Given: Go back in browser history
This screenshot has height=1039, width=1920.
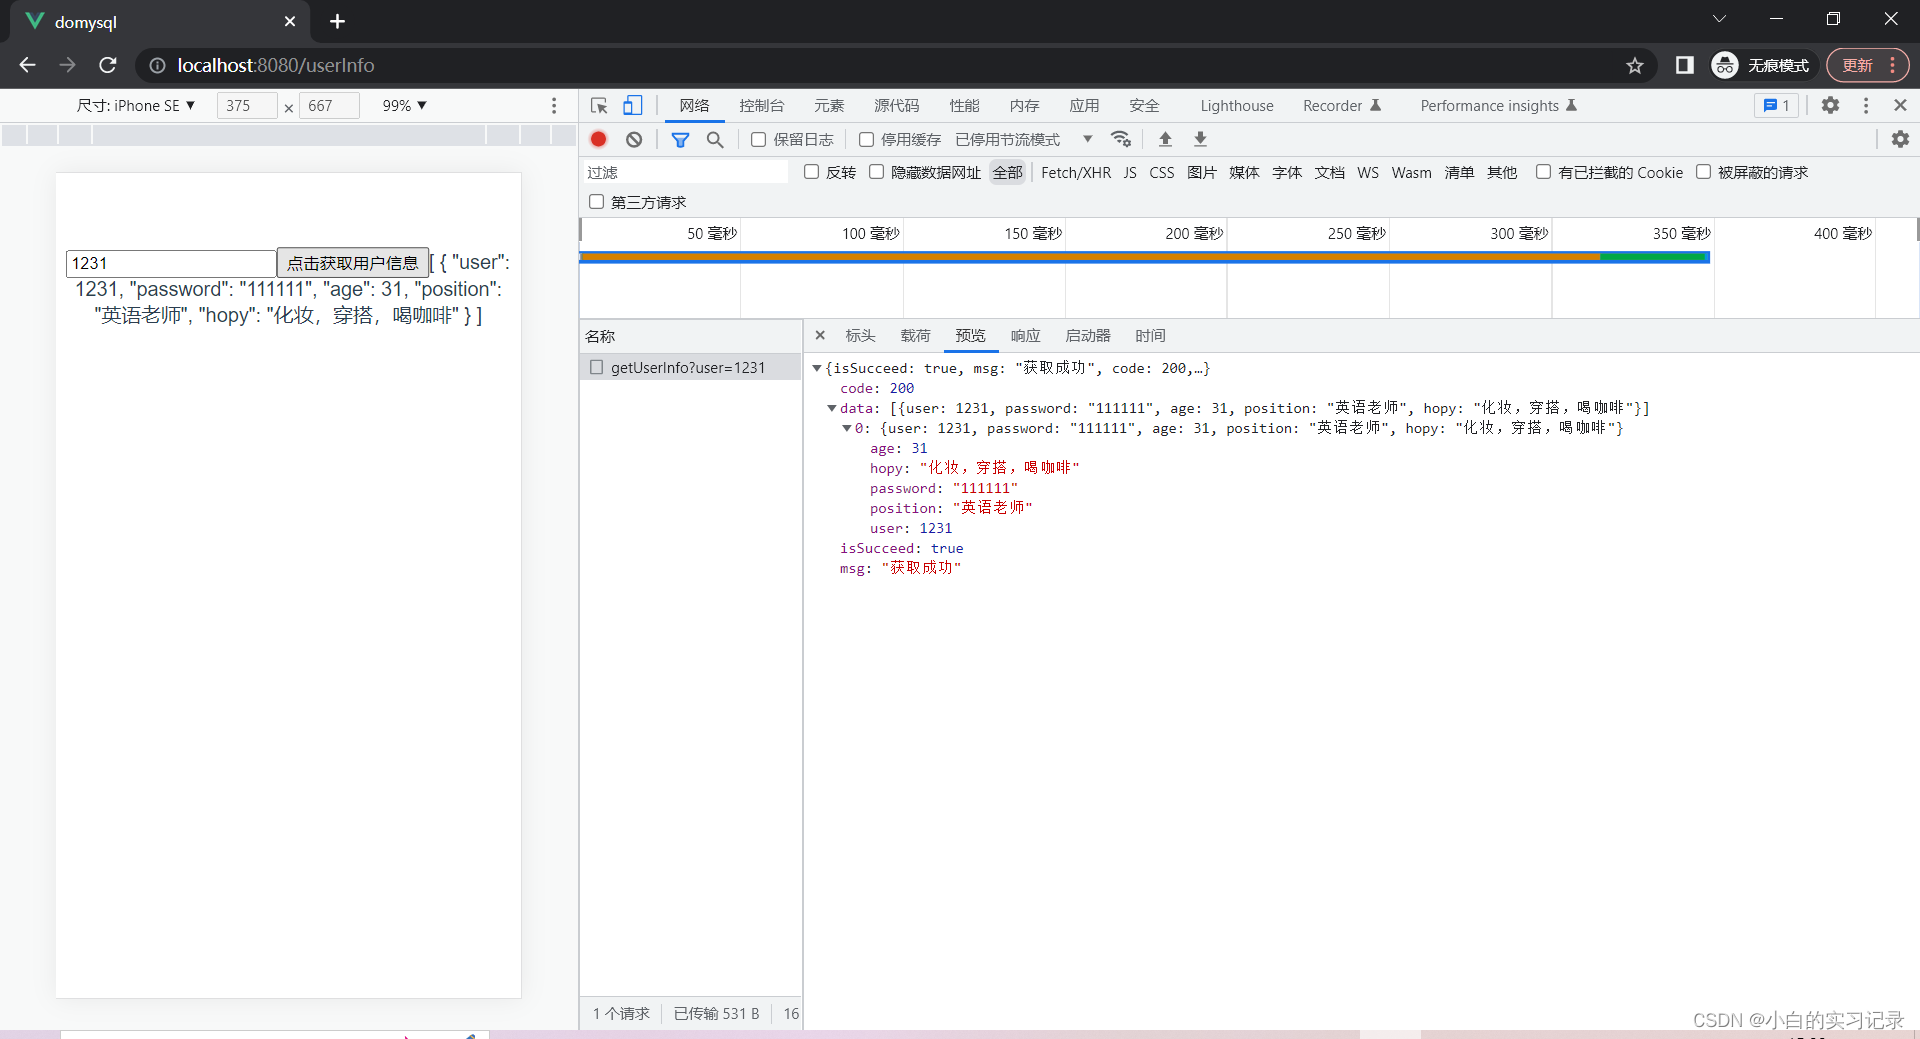Looking at the screenshot, I should 27,65.
